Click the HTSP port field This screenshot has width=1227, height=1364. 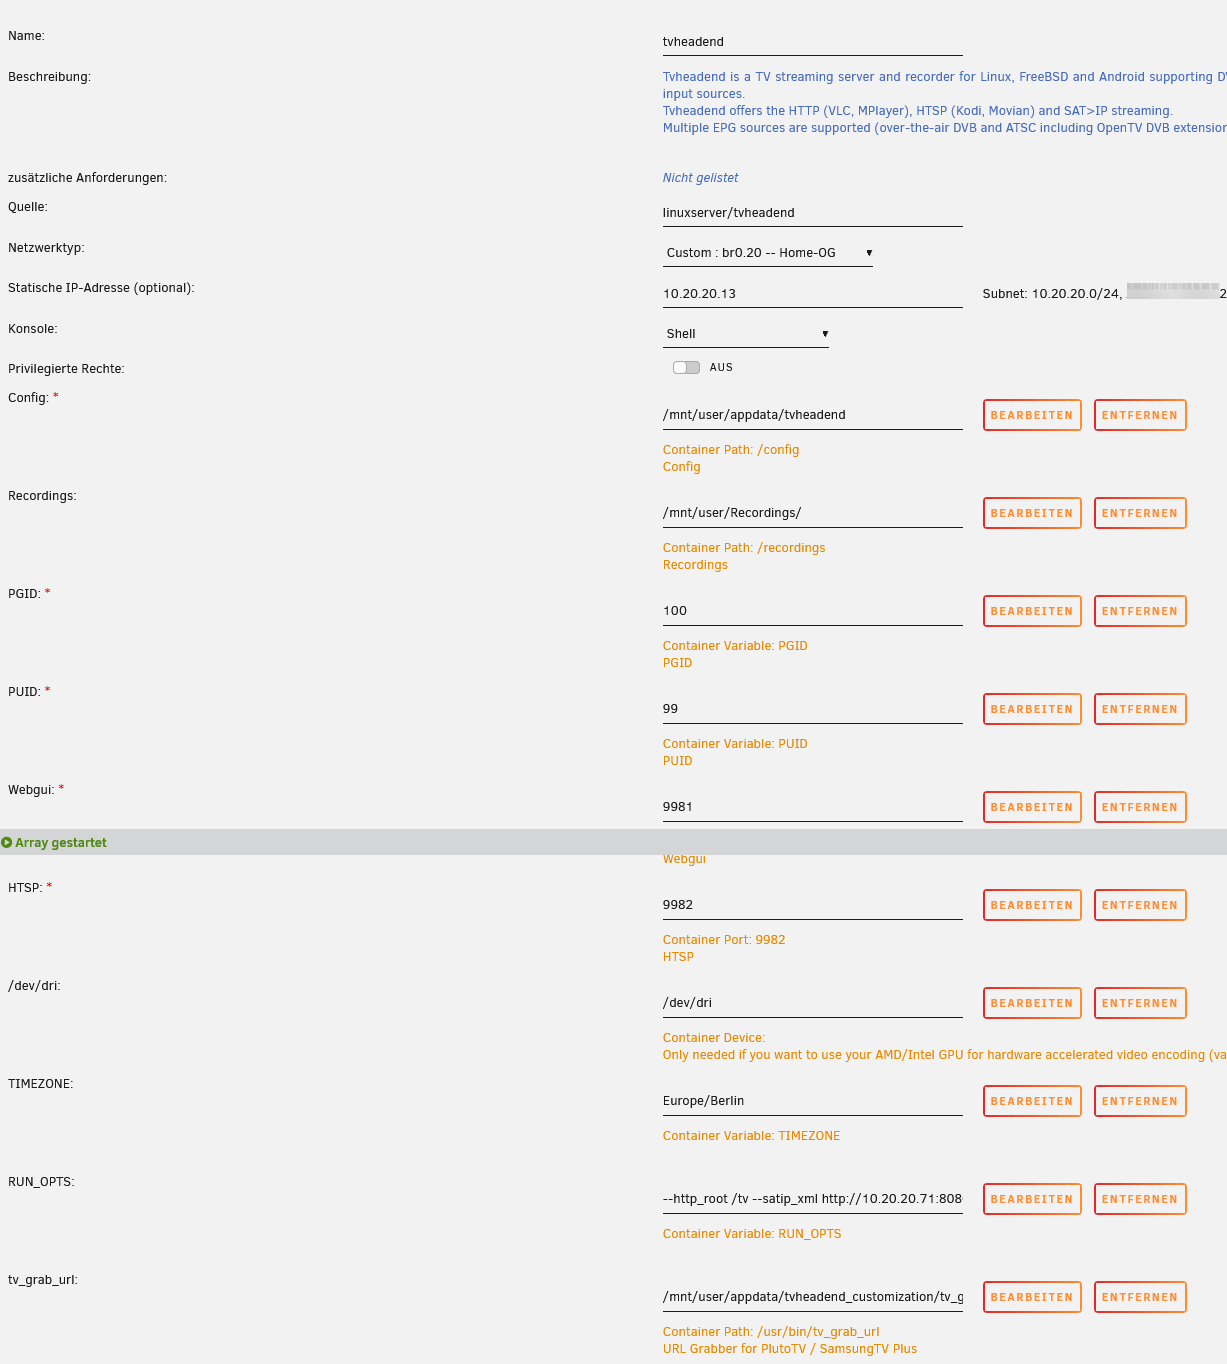click(813, 905)
